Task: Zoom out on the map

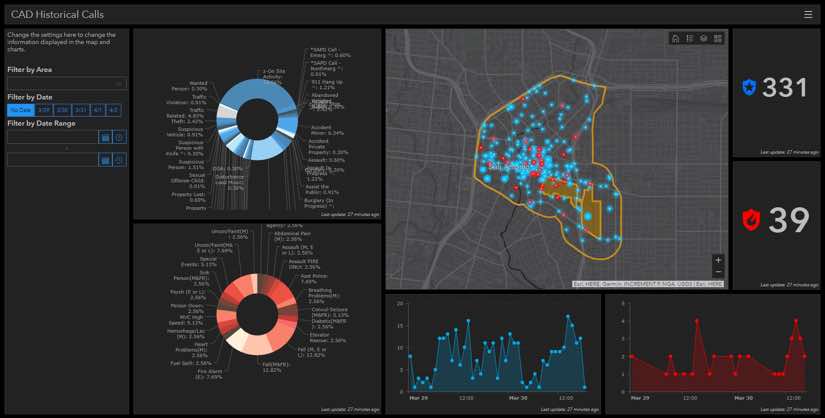Action: tap(718, 272)
